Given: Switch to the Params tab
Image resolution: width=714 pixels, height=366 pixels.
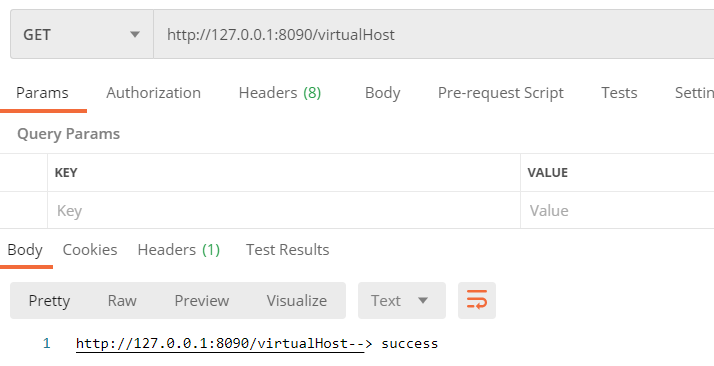Looking at the screenshot, I should coord(42,93).
